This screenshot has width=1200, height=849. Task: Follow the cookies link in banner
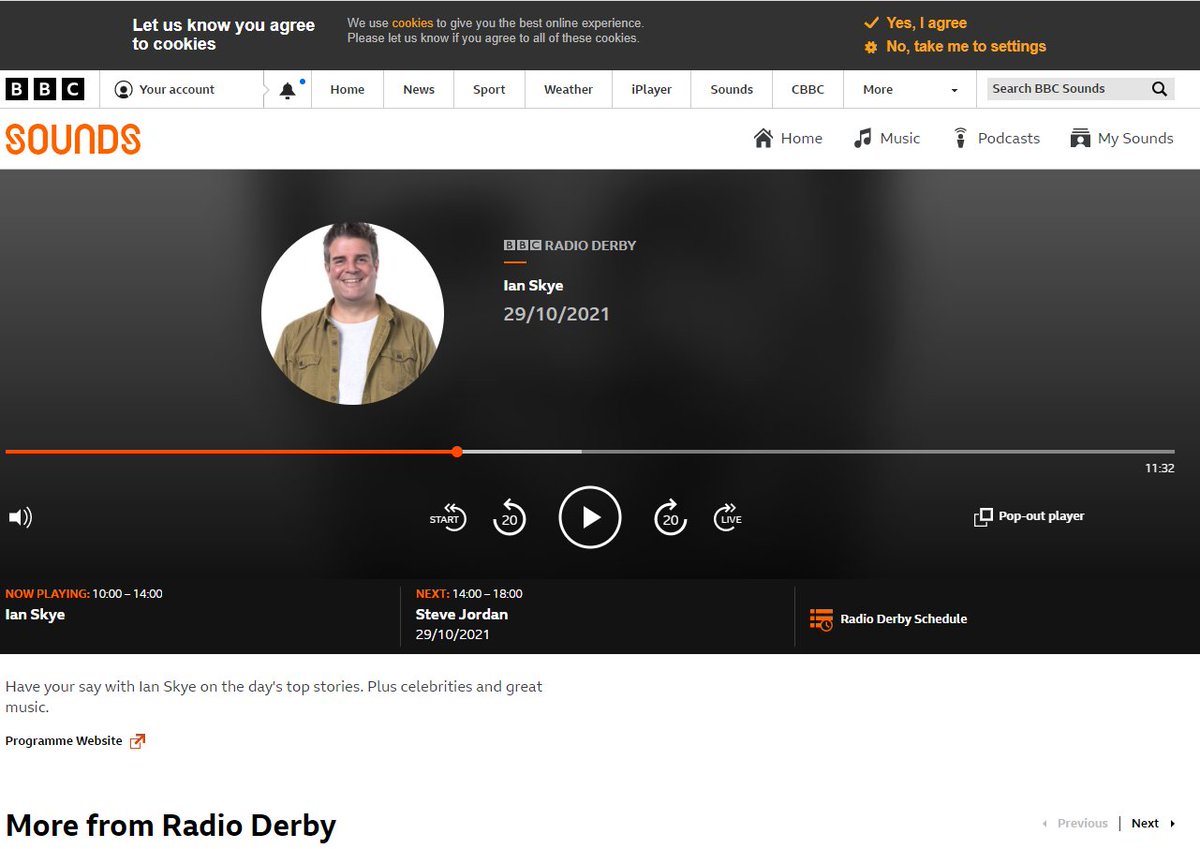[412, 23]
